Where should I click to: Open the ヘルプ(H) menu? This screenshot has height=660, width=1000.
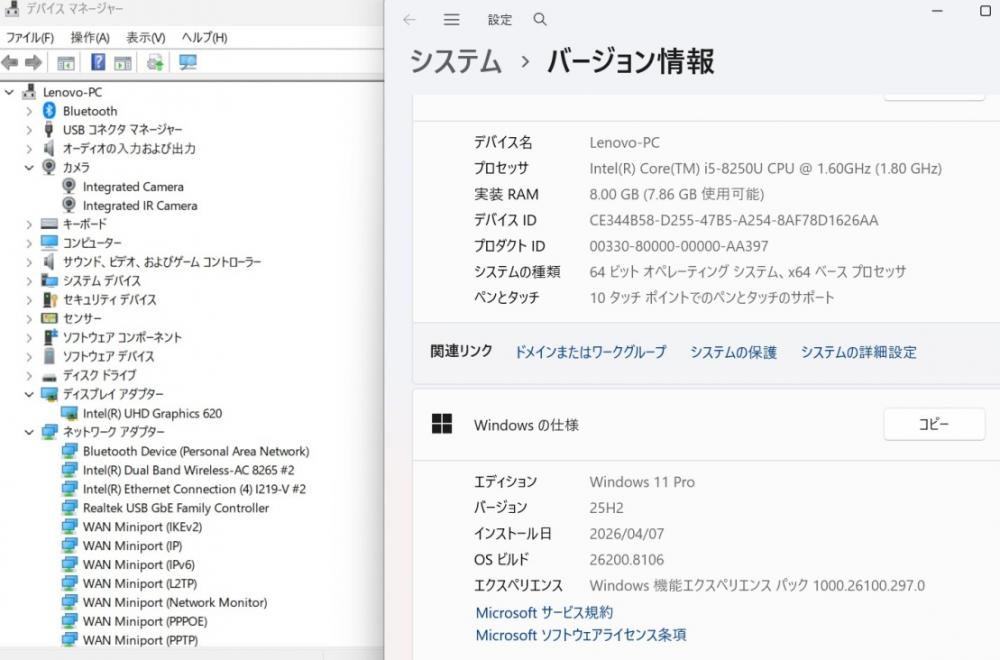pyautogui.click(x=204, y=38)
